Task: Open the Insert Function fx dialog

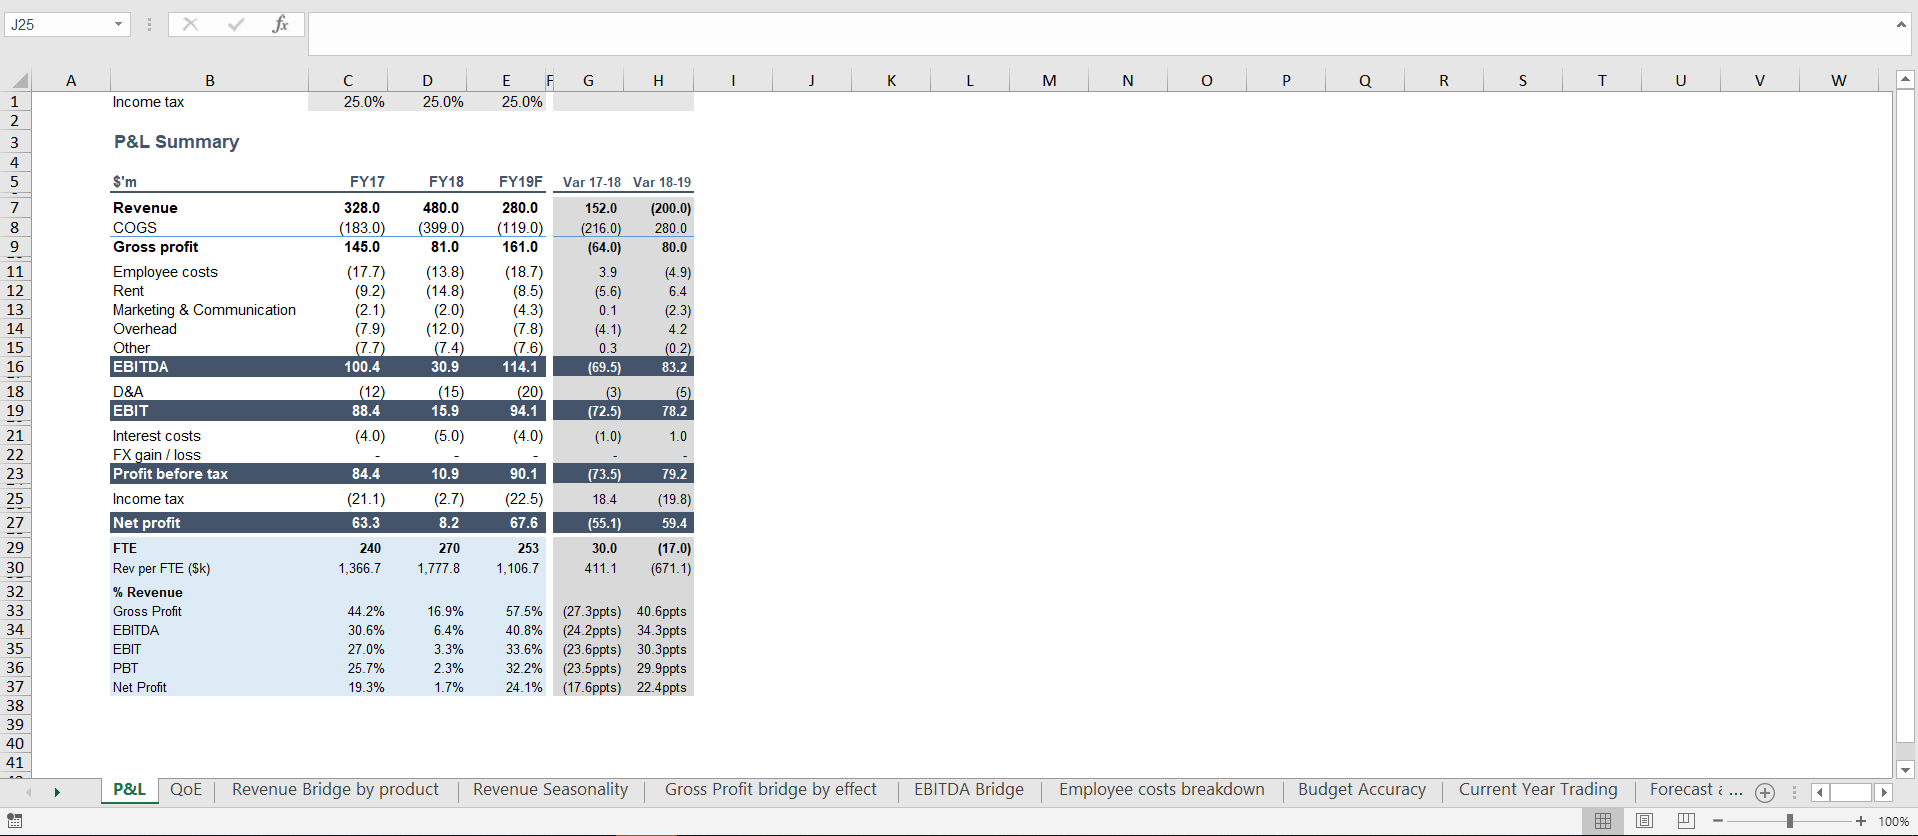Action: click(280, 24)
